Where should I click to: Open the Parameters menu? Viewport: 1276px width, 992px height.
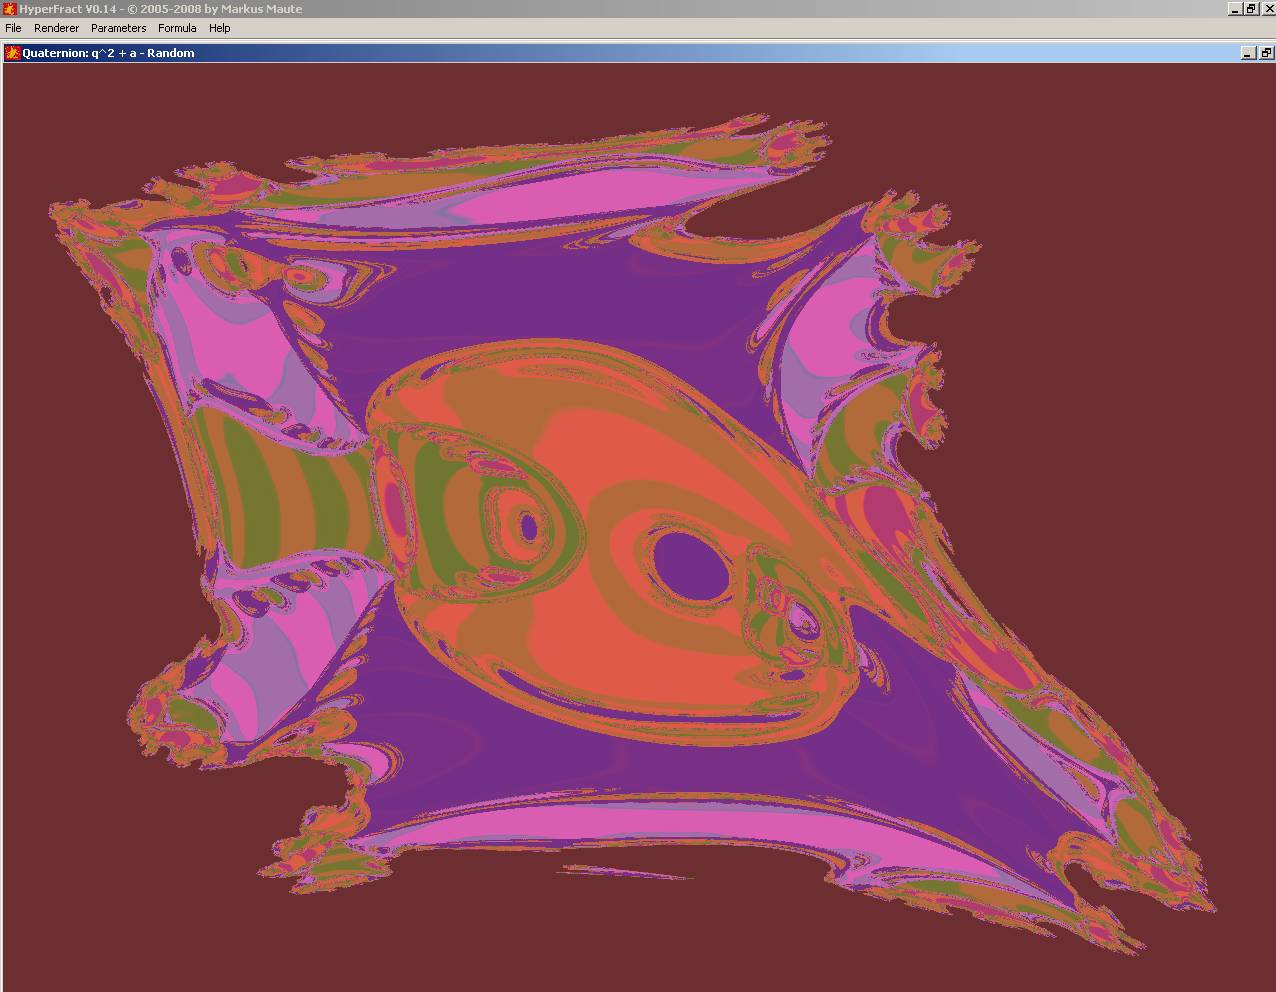tap(118, 28)
